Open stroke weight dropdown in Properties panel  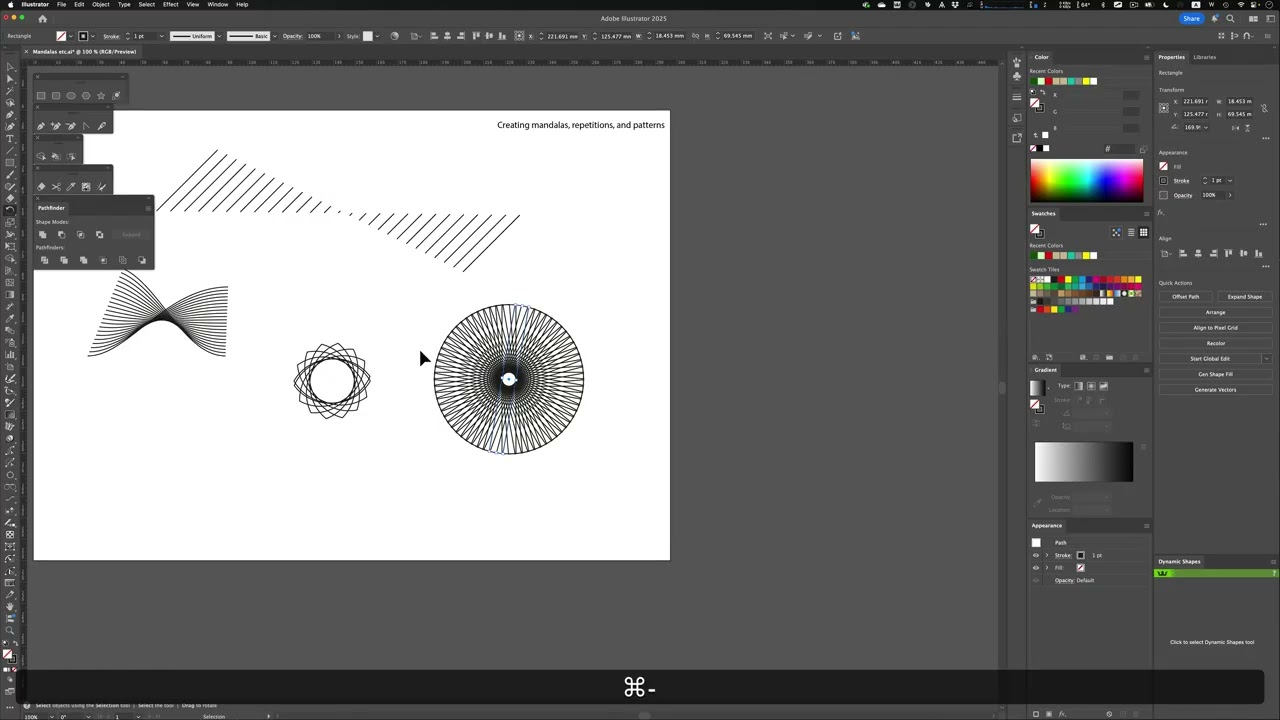pyautogui.click(x=1230, y=181)
